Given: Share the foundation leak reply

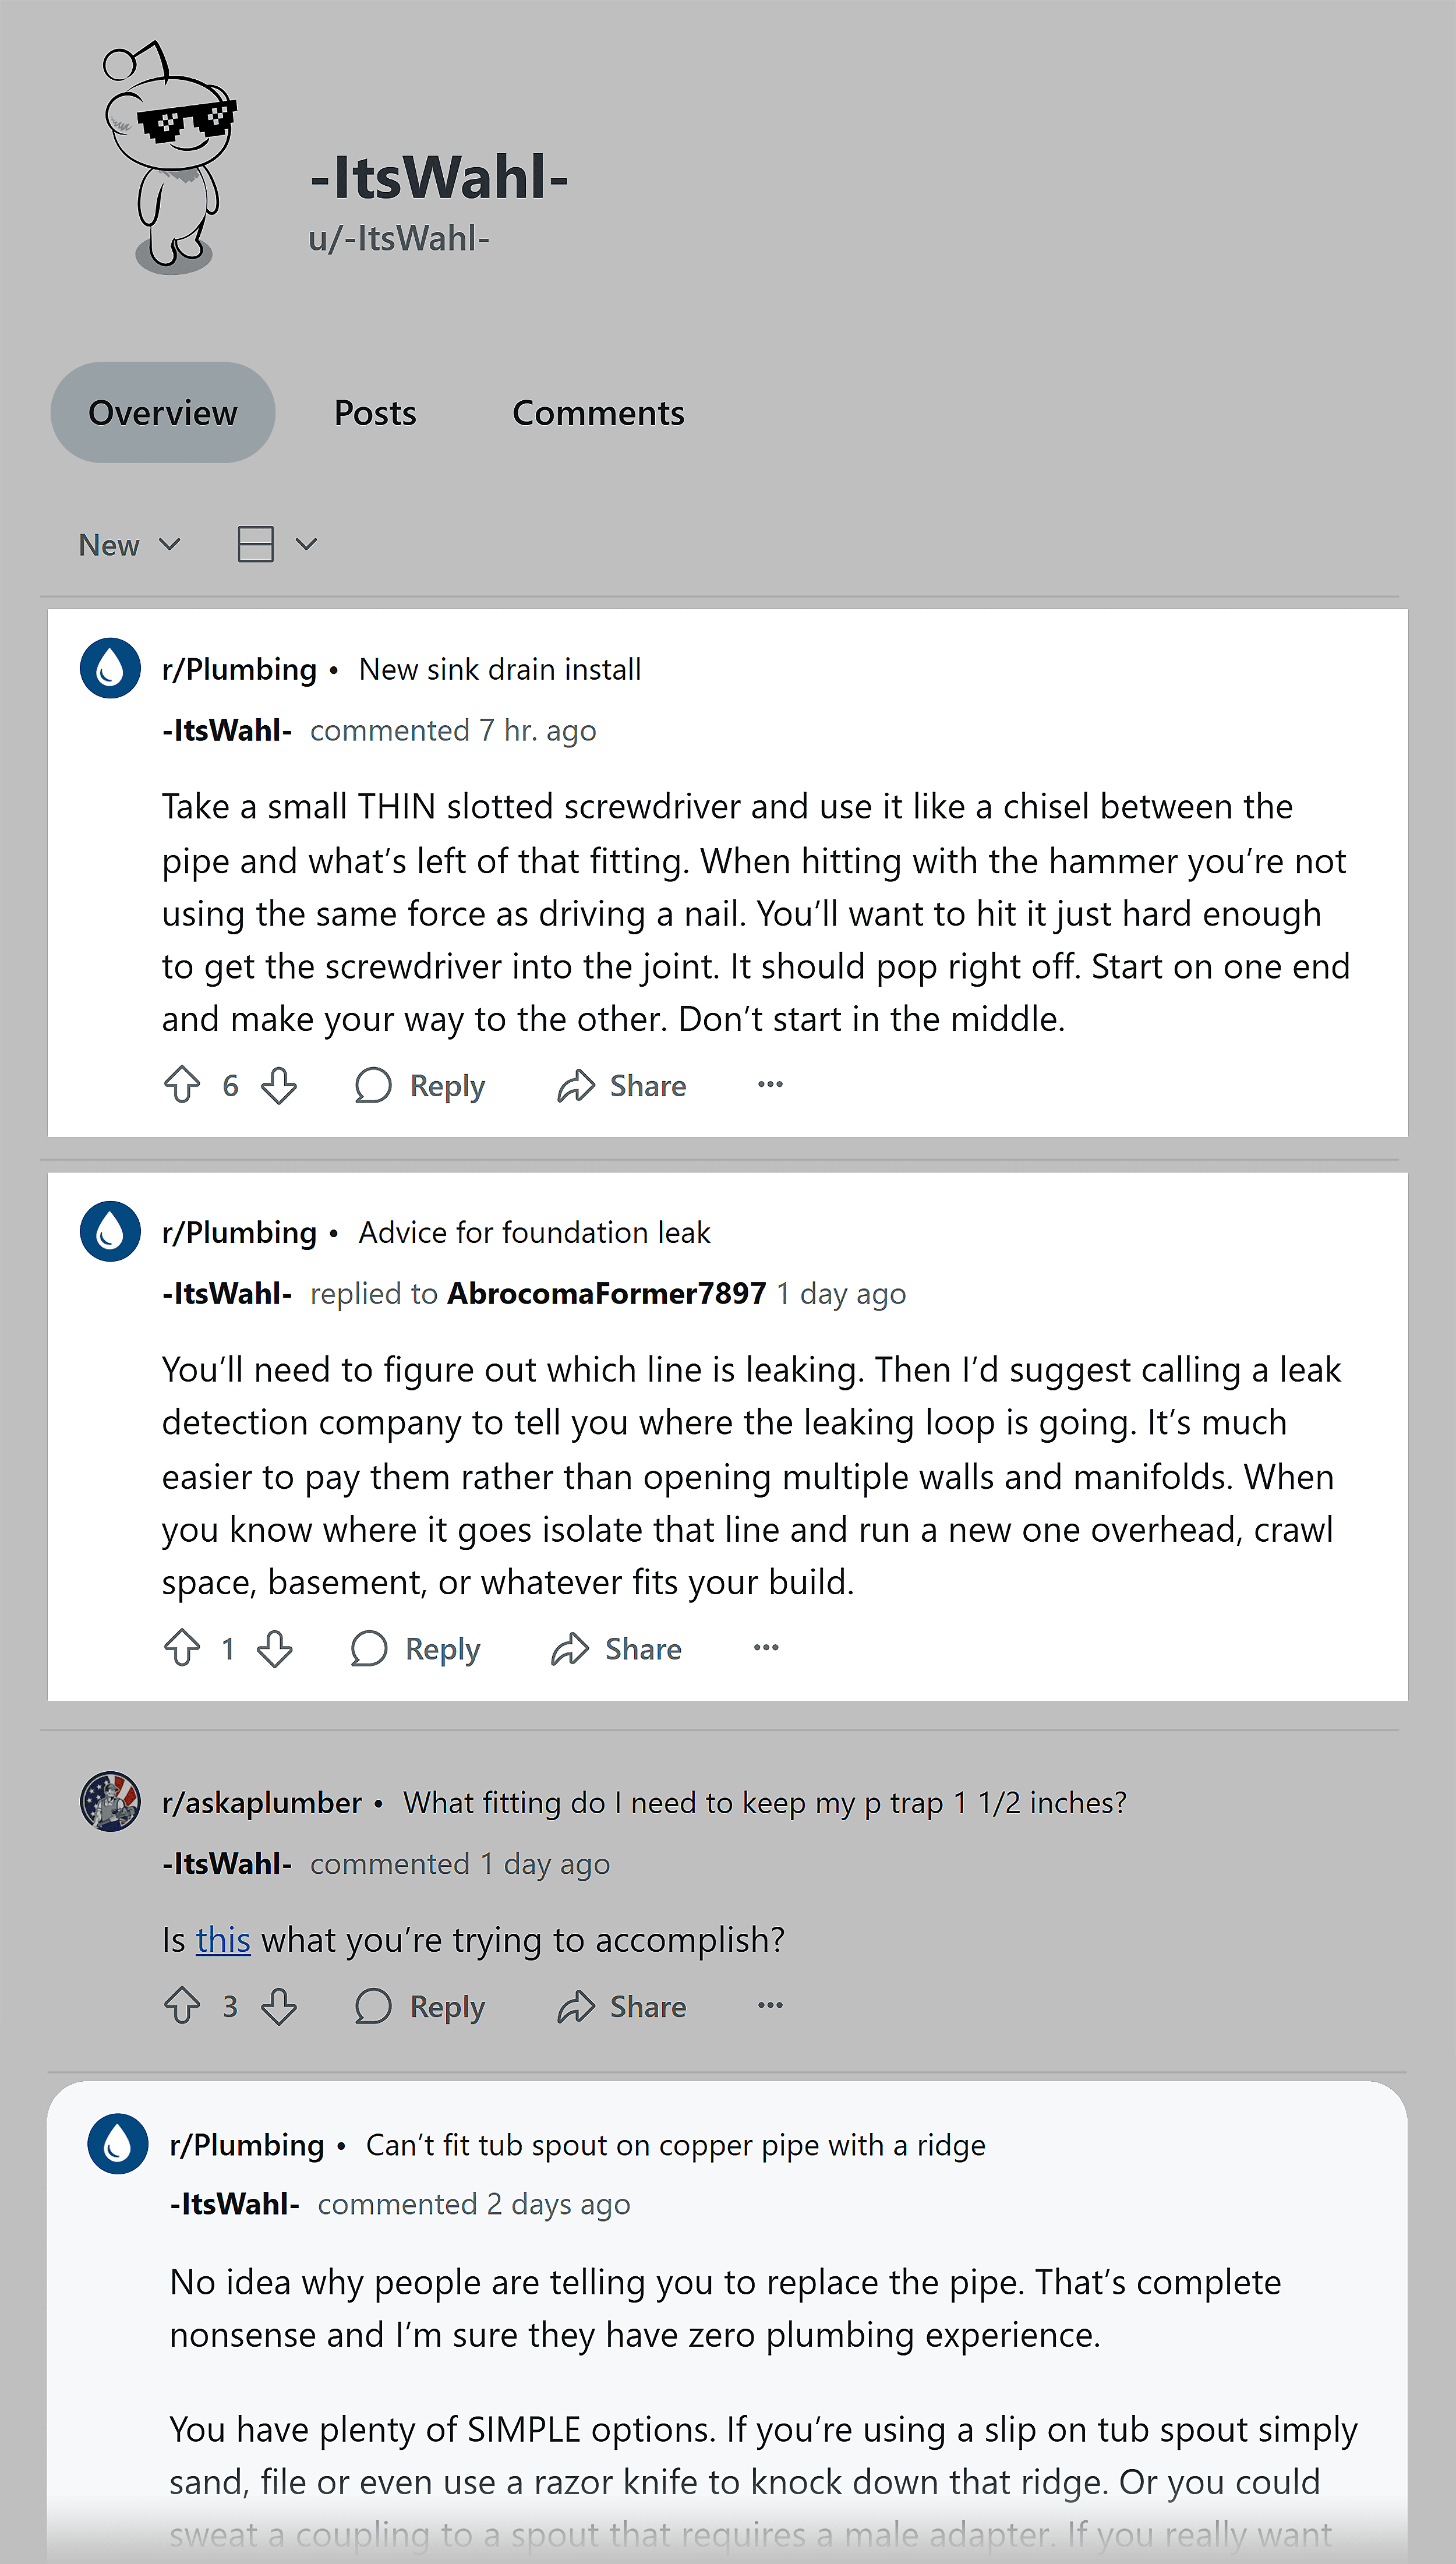Looking at the screenshot, I should 617,1648.
